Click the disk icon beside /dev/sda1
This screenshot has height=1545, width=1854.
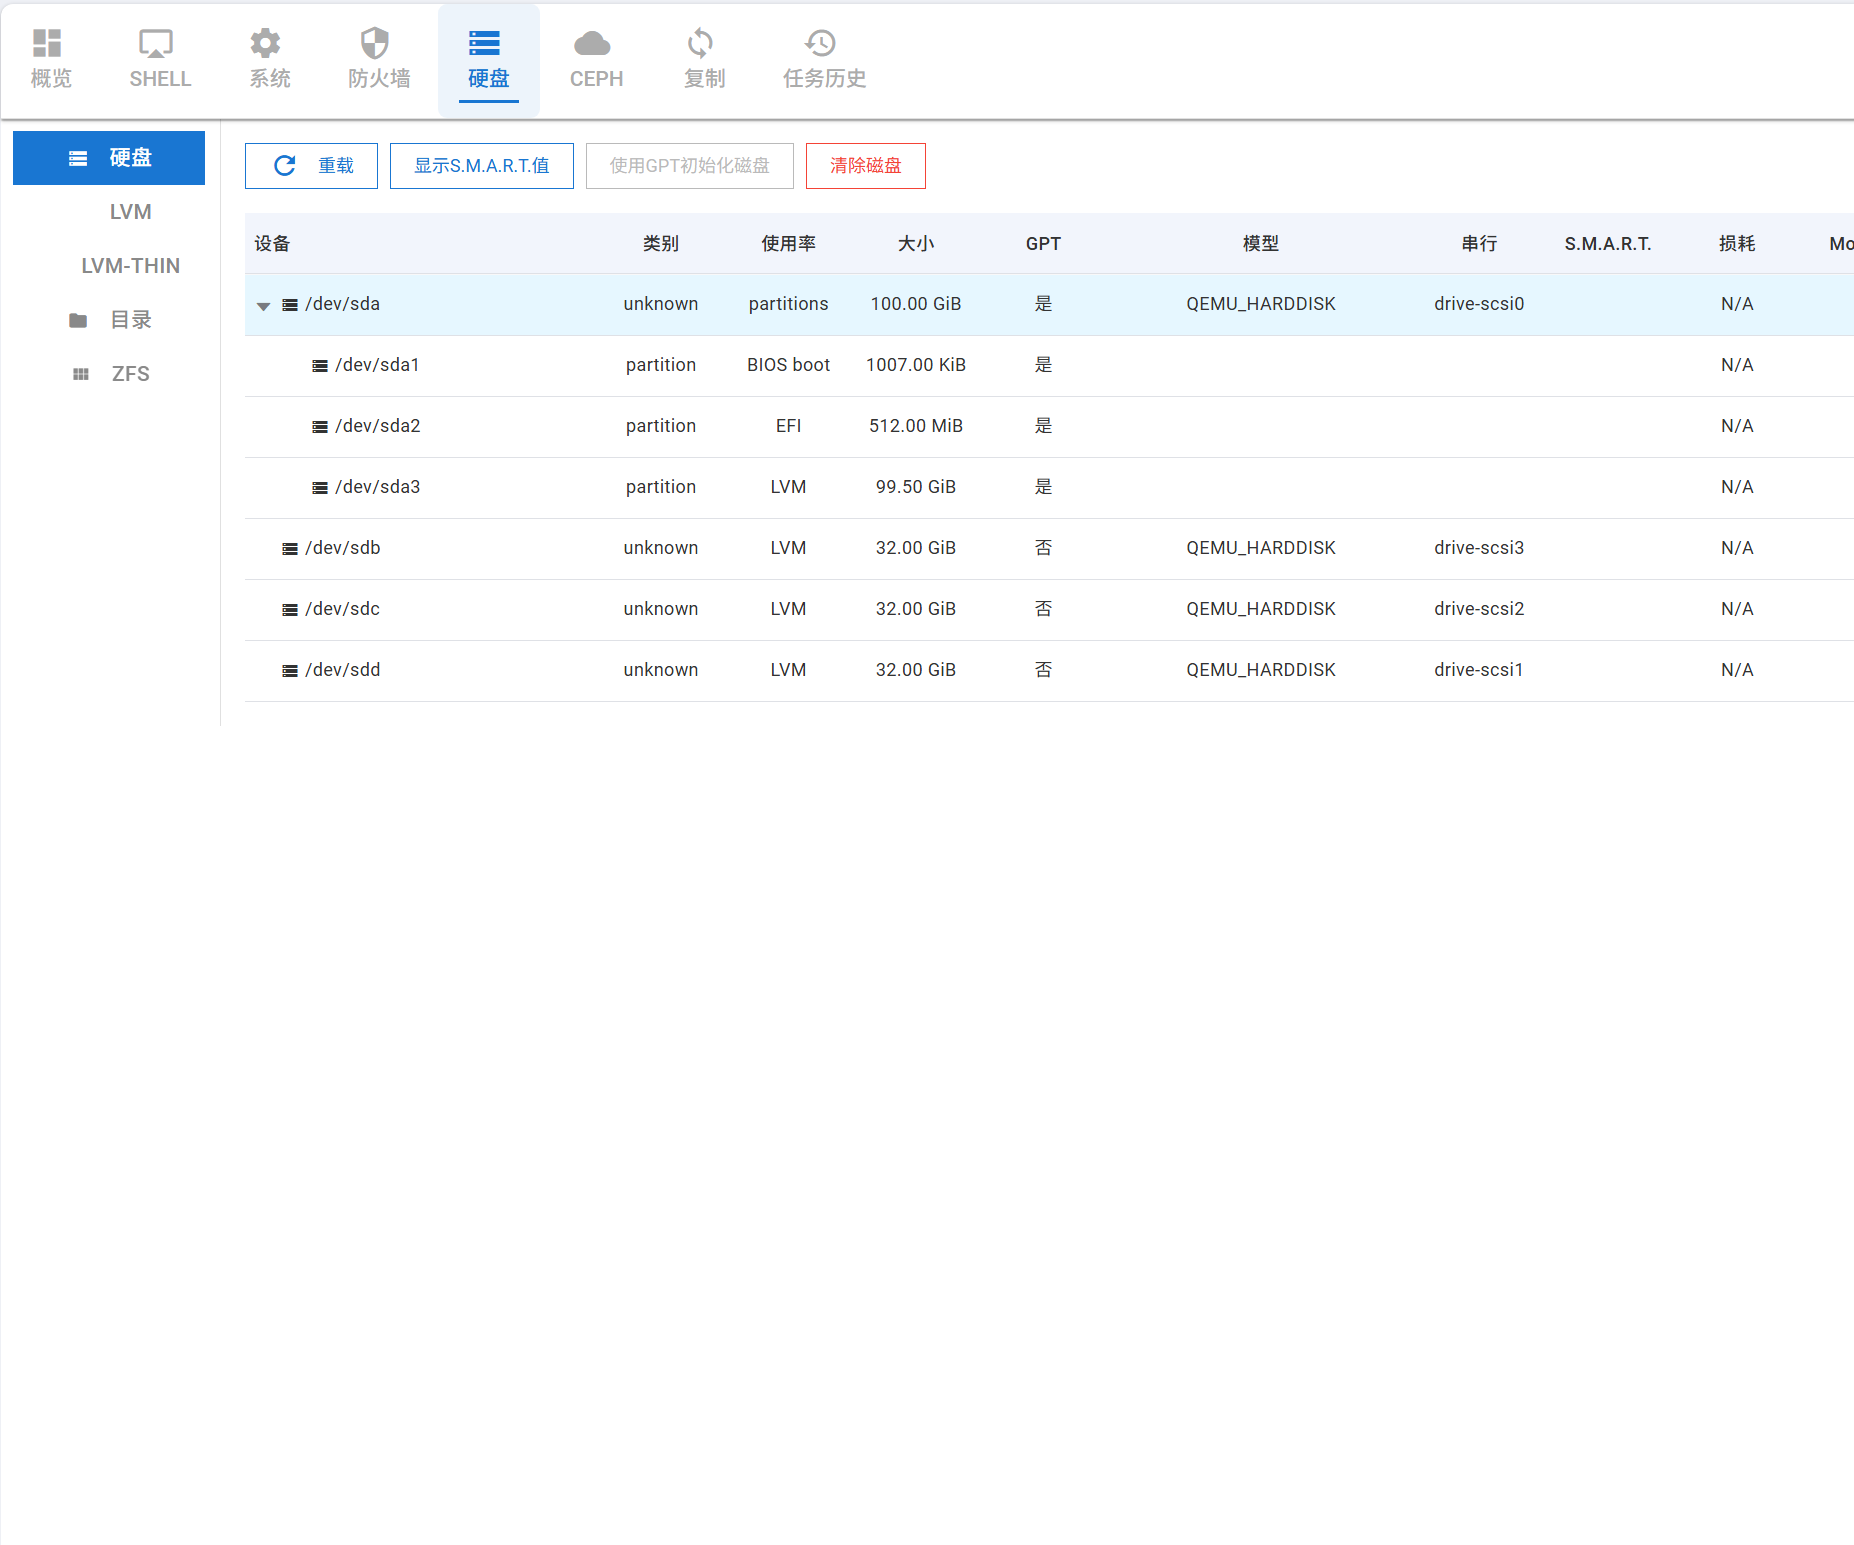pyautogui.click(x=320, y=366)
